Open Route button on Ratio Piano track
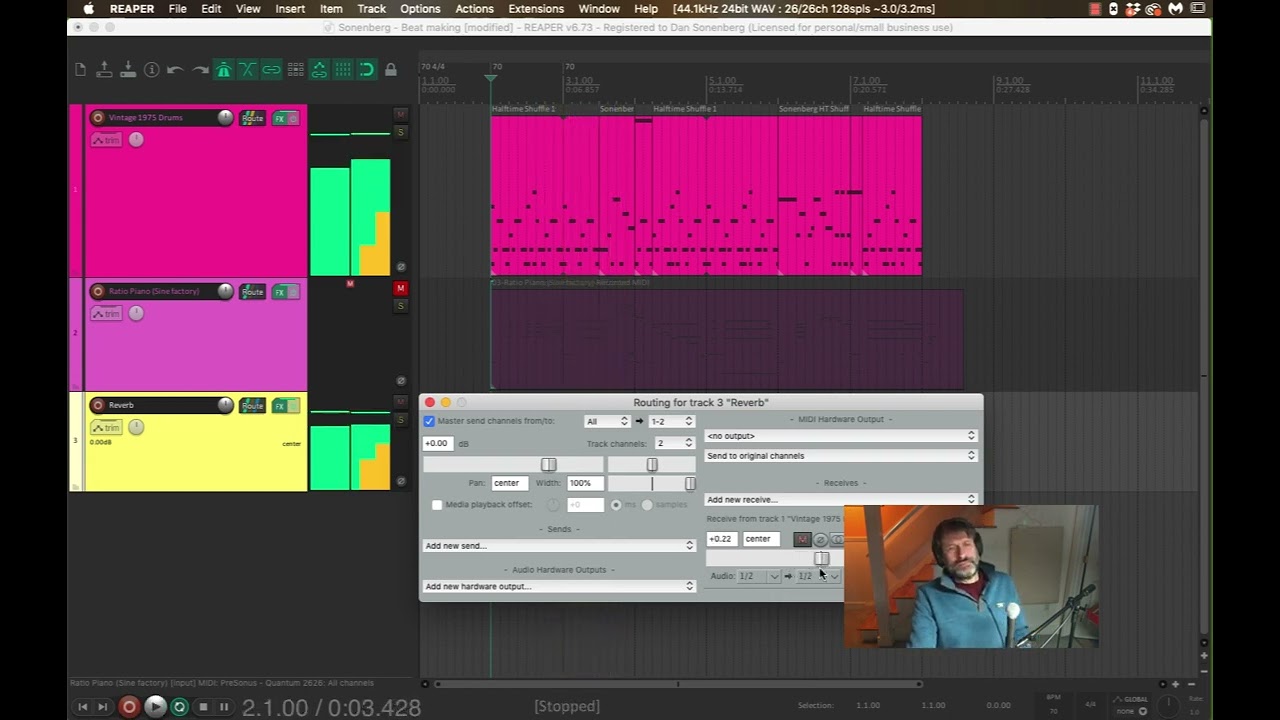This screenshot has height=720, width=1280. 252,292
